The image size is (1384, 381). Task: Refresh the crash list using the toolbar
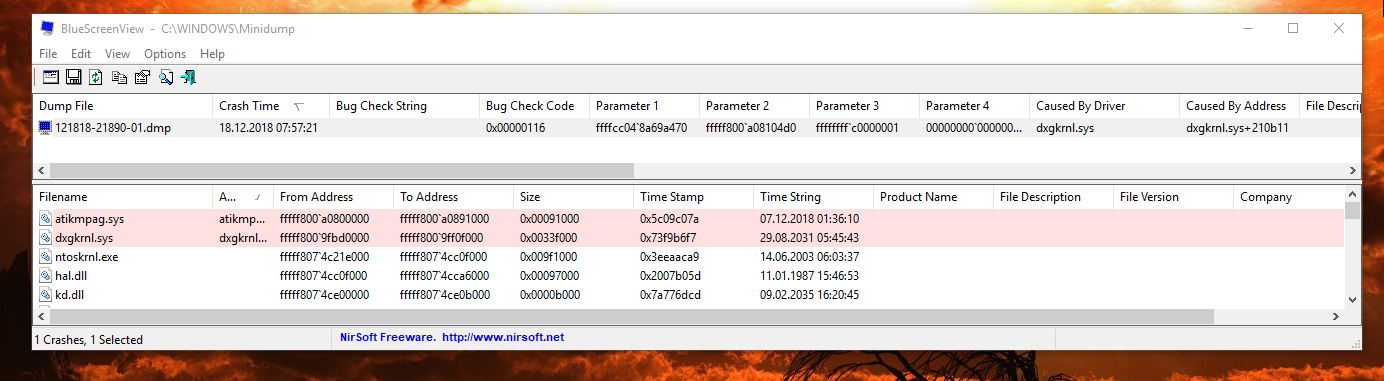(96, 77)
